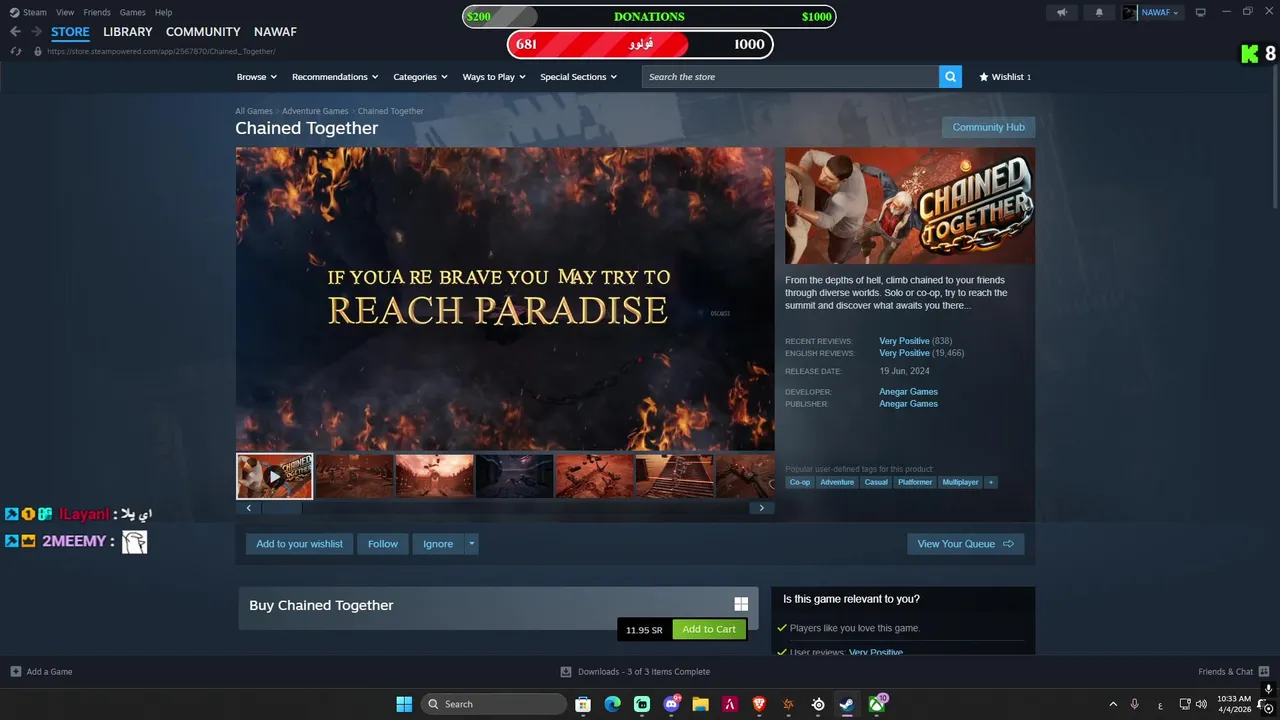Screen dimensions: 1280x720
Task: Open File Explorer from taskbar
Action: pos(701,704)
